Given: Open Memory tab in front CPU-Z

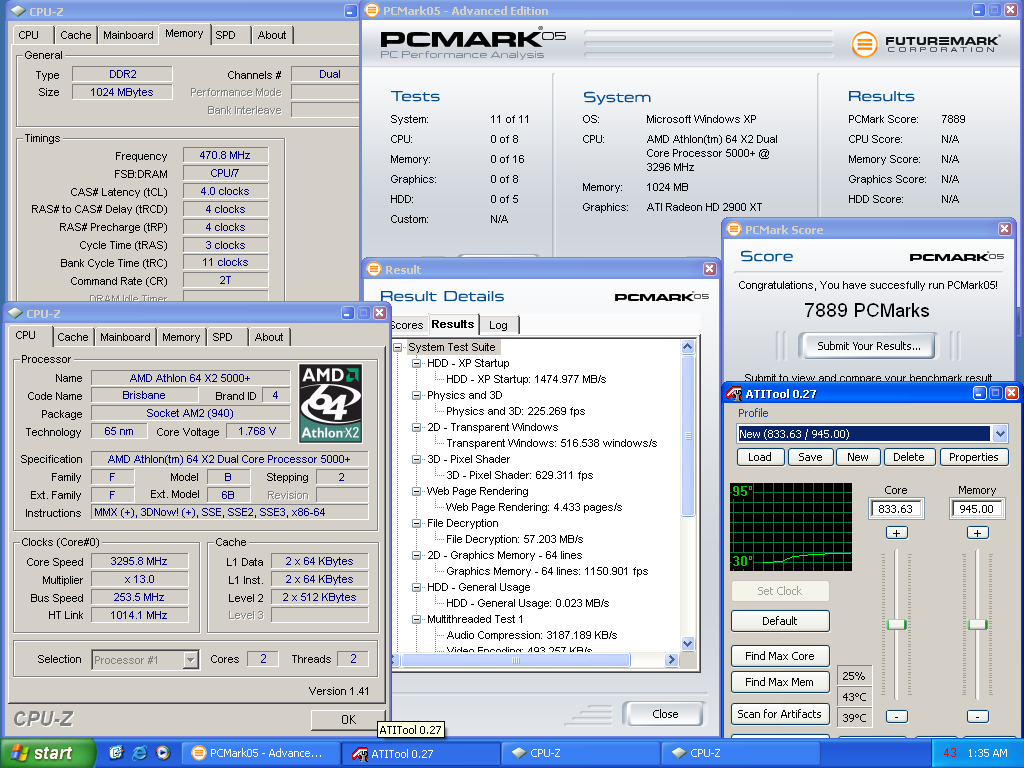Looking at the screenshot, I should pyautogui.click(x=181, y=337).
